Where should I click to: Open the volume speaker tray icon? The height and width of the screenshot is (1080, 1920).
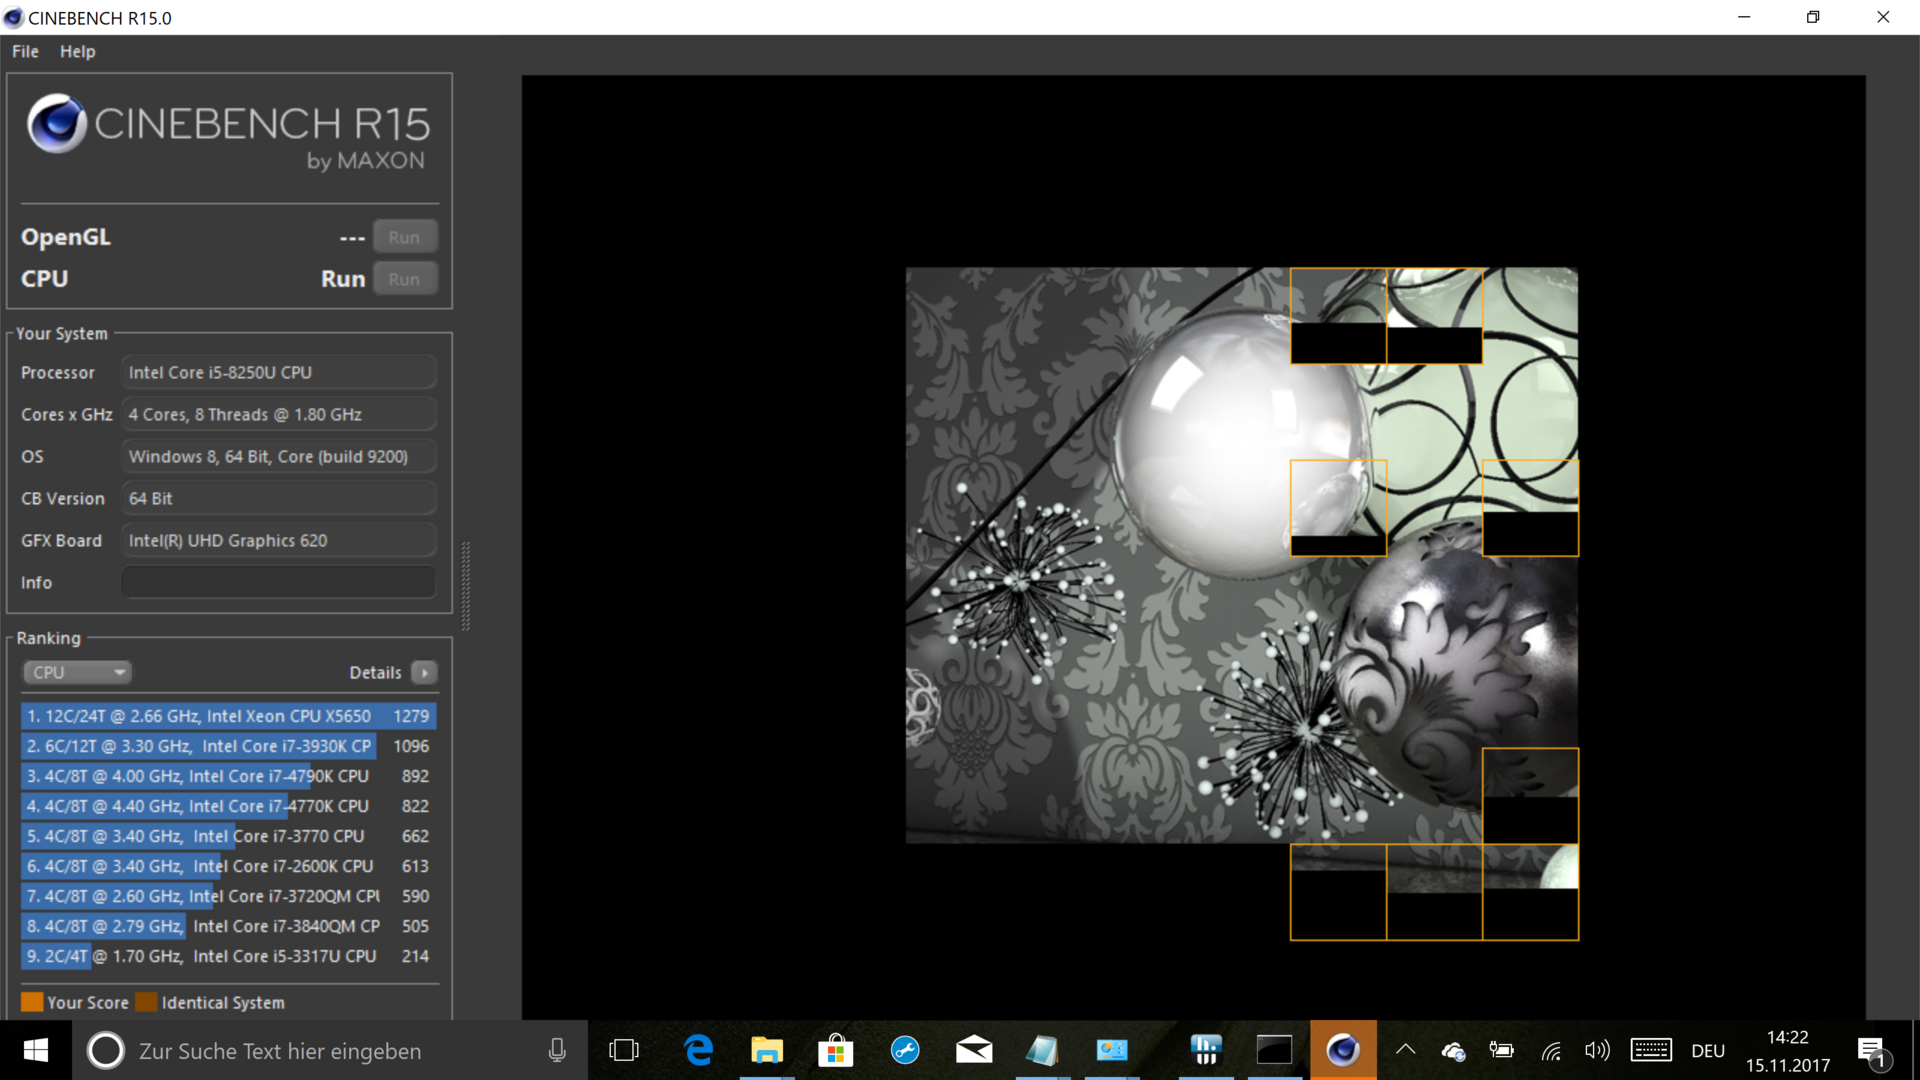1597,1050
